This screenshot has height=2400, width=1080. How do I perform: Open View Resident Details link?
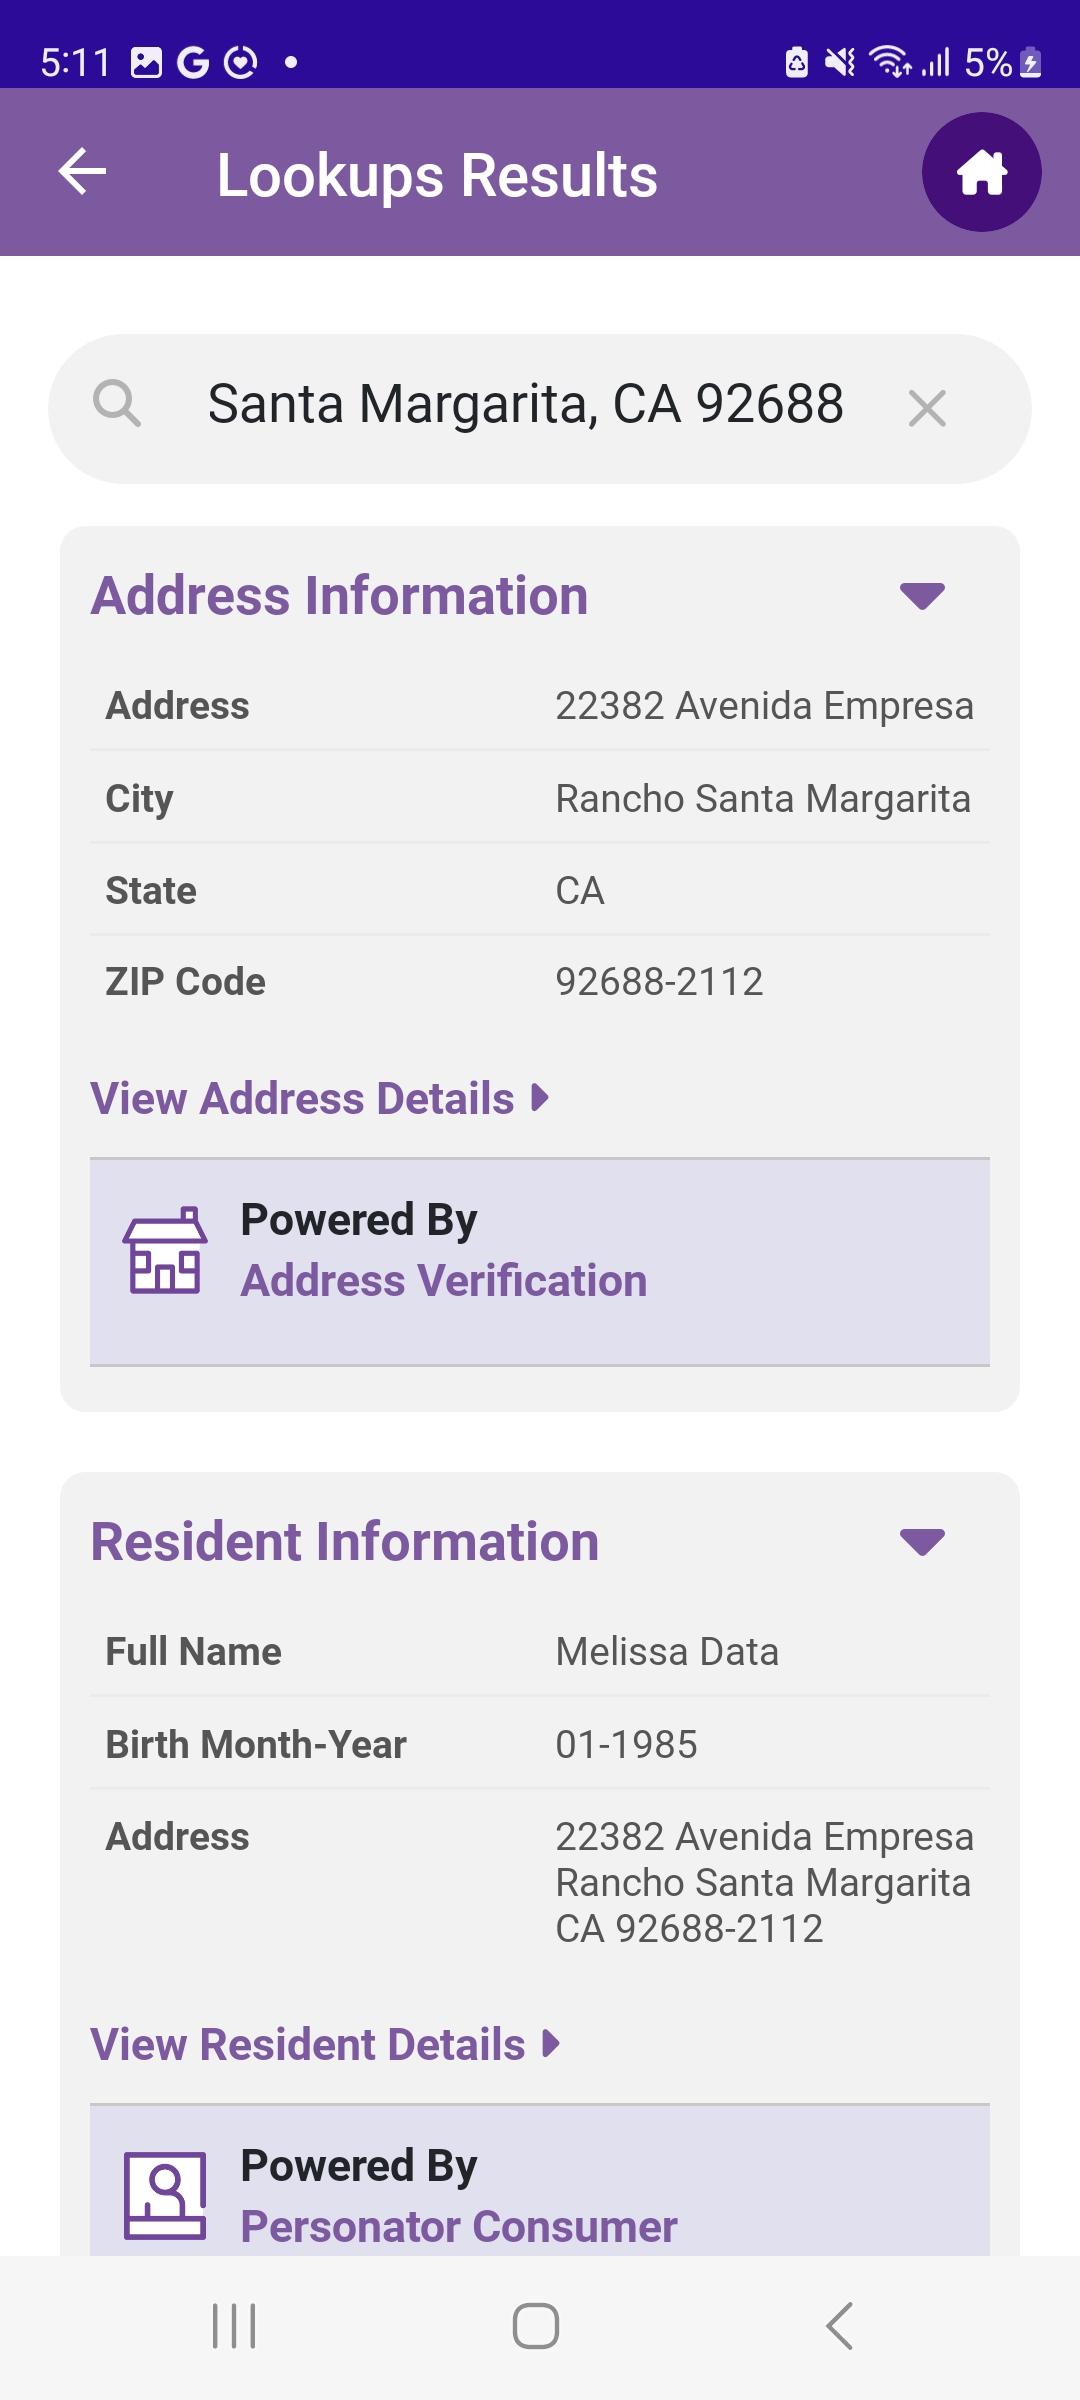[x=325, y=2044]
